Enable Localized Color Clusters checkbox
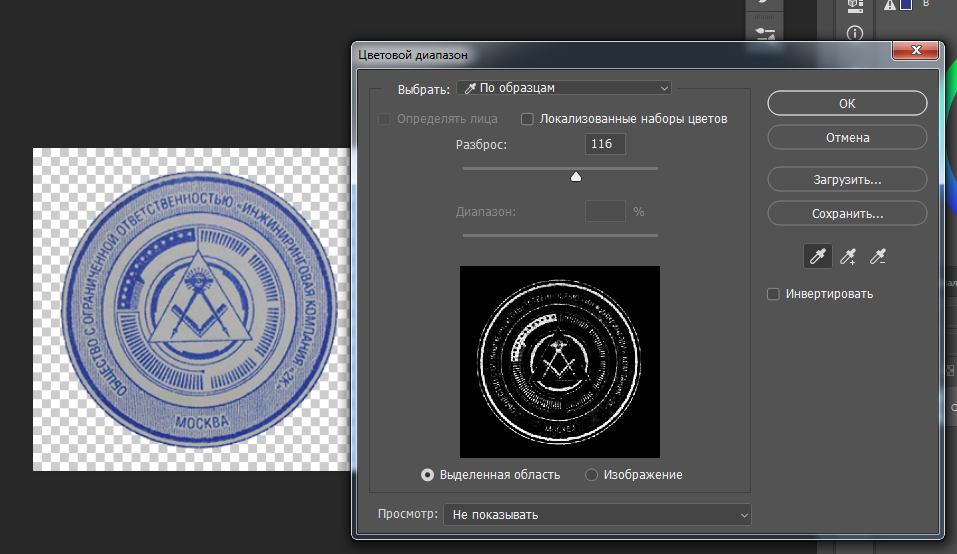The height and width of the screenshot is (554, 957). click(x=527, y=119)
